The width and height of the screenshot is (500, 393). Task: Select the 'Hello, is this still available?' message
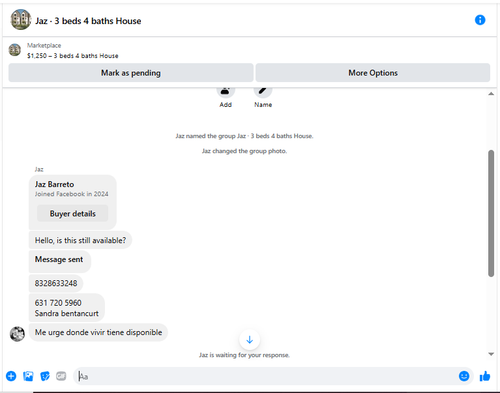pos(80,240)
